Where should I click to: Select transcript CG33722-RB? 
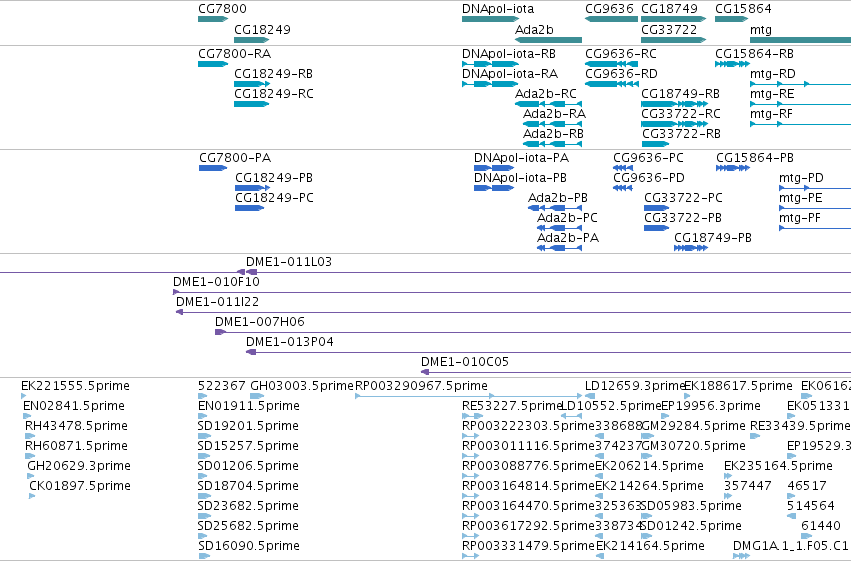(x=655, y=144)
